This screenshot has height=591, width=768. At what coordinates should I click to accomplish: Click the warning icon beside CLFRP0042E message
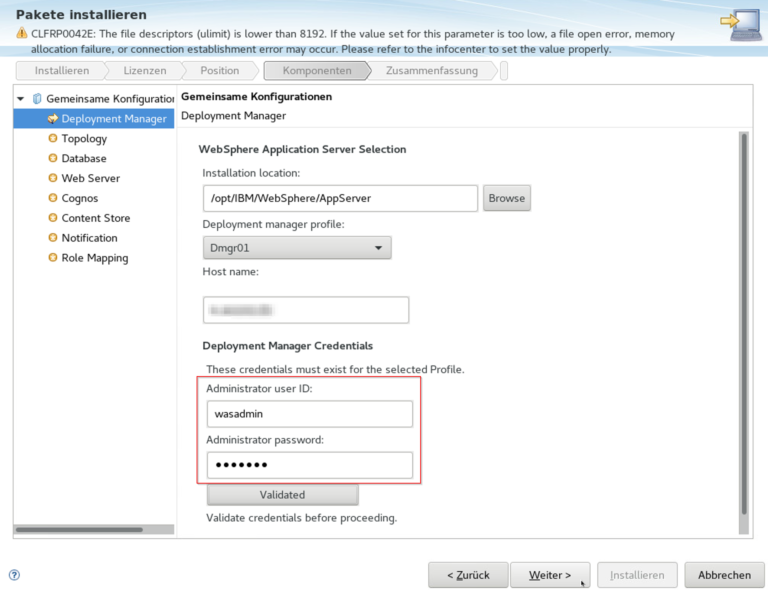(x=22, y=33)
